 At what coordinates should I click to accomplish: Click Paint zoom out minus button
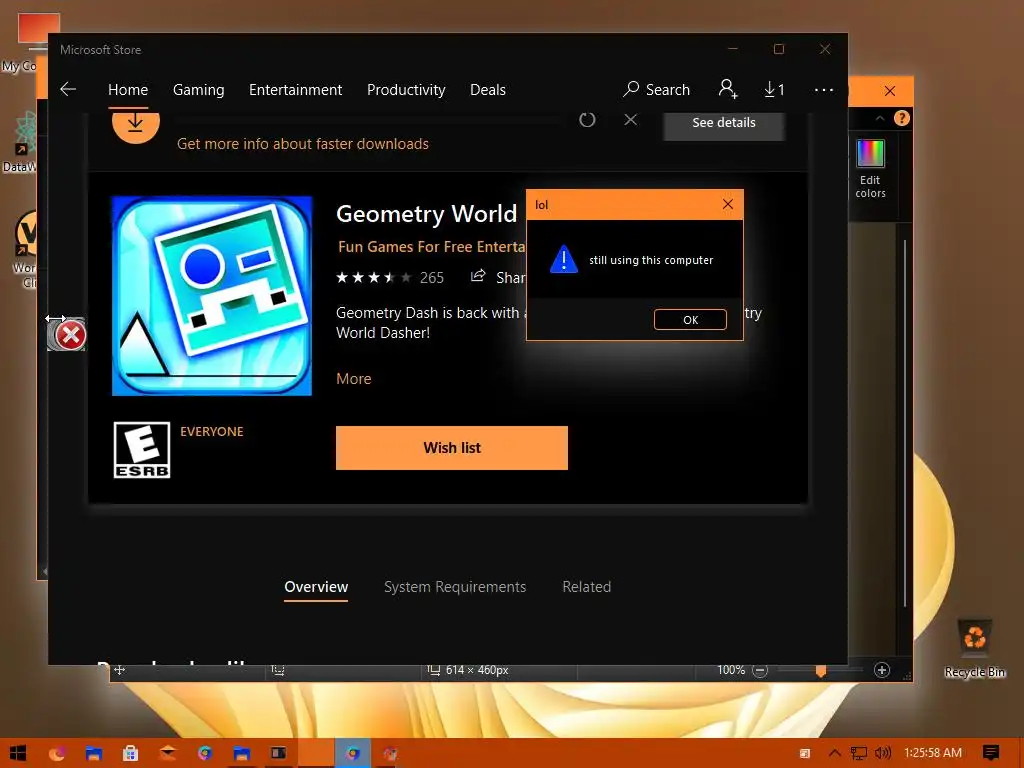[x=760, y=671]
